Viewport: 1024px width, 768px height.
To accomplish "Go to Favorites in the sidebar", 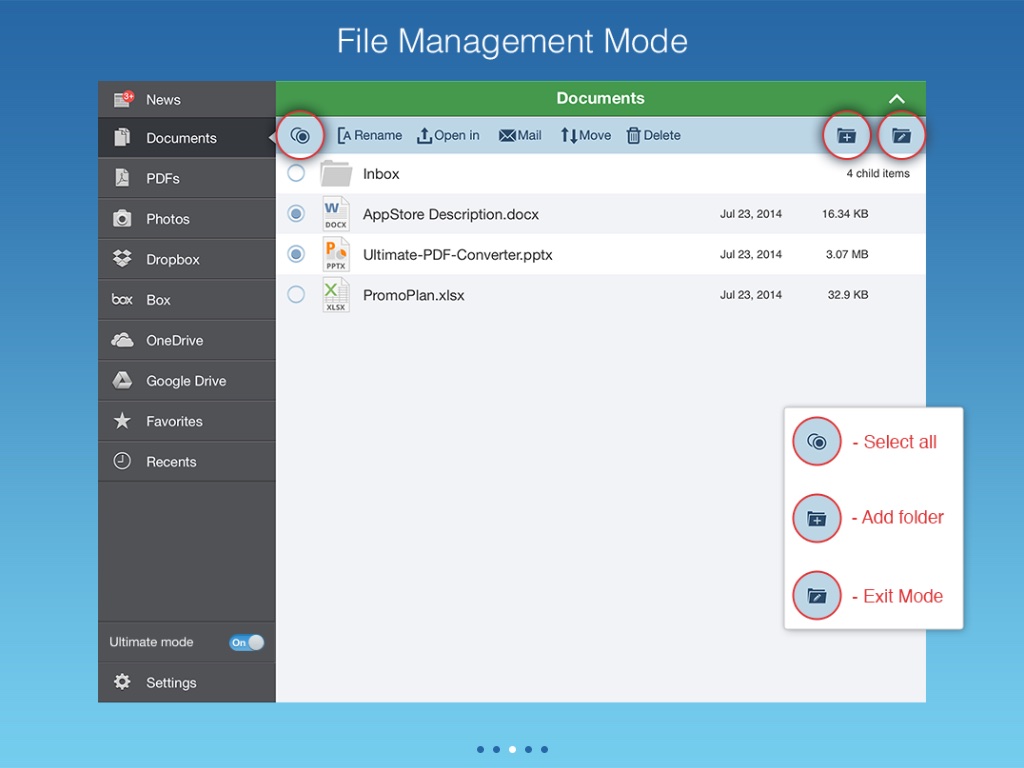I will click(174, 421).
